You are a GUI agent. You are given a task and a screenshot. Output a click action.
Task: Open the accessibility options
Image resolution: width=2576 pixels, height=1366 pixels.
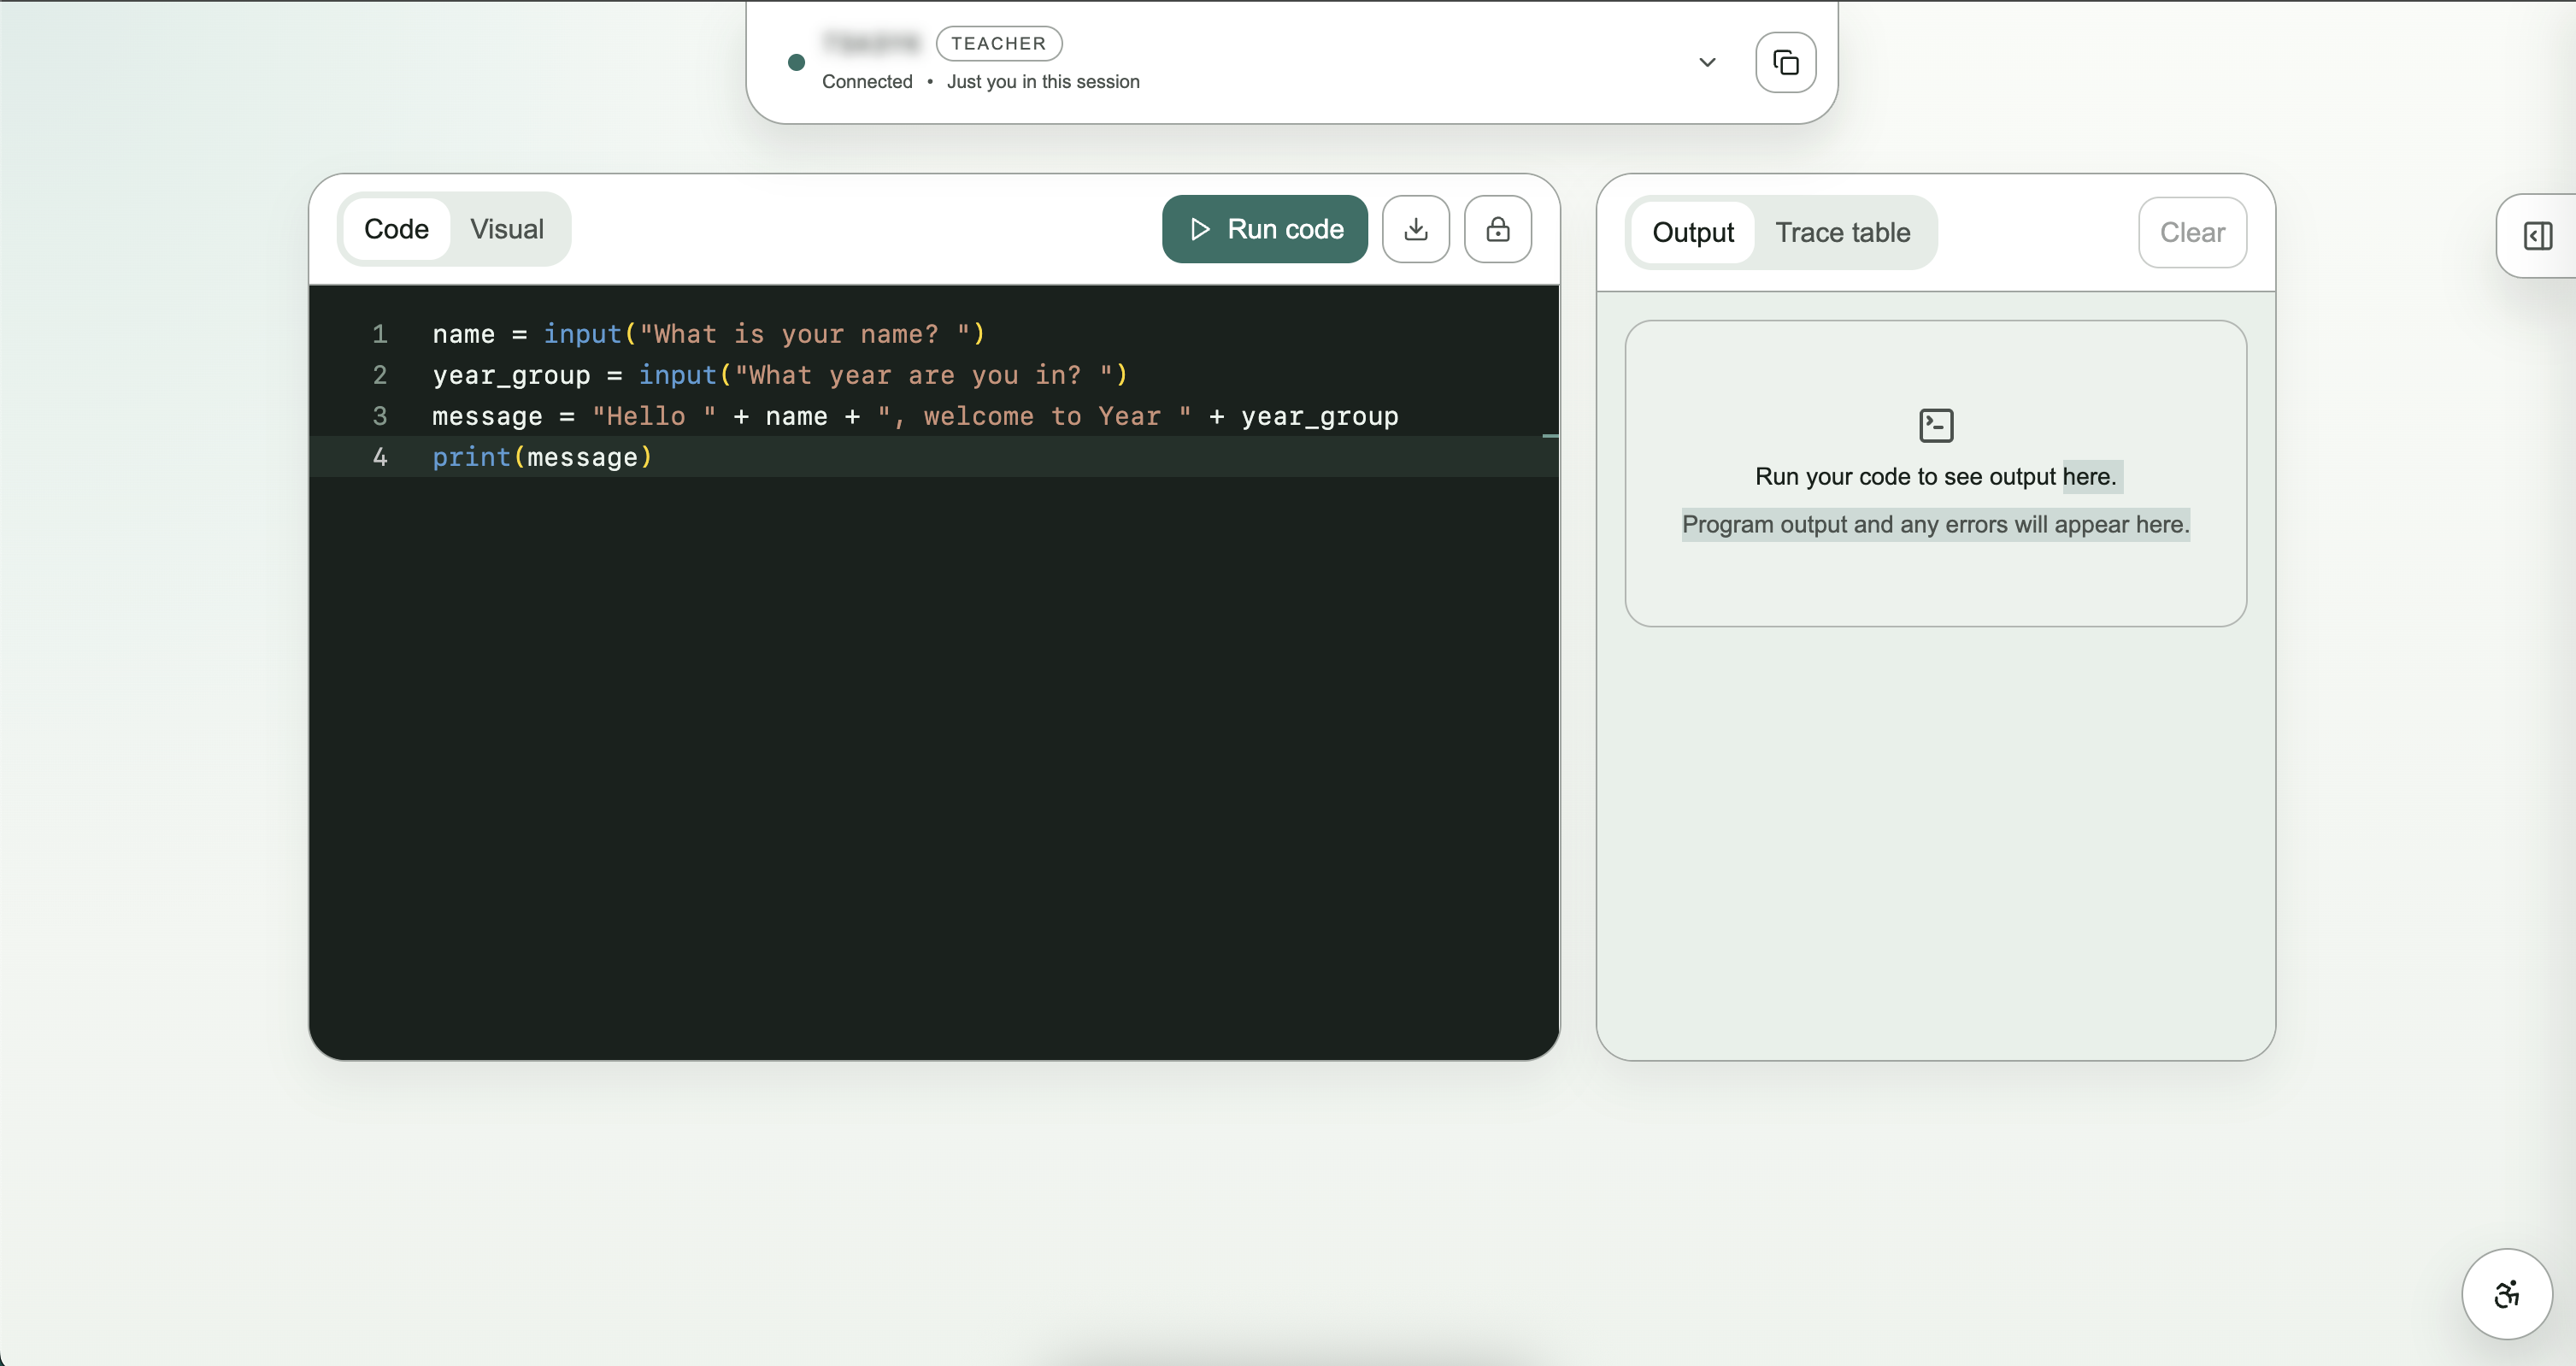[2506, 1293]
